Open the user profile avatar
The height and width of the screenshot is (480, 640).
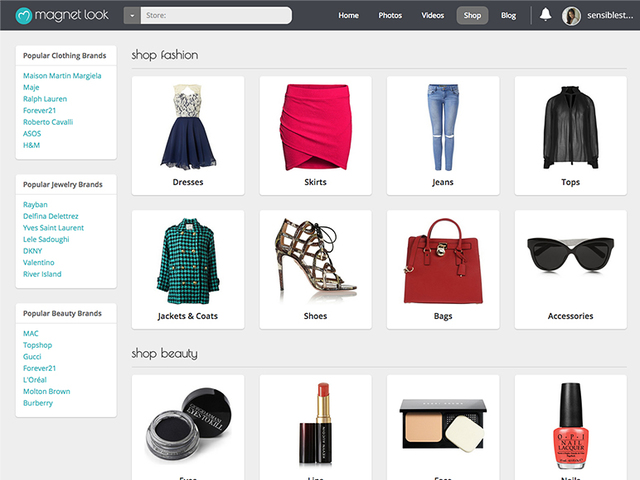tap(571, 16)
